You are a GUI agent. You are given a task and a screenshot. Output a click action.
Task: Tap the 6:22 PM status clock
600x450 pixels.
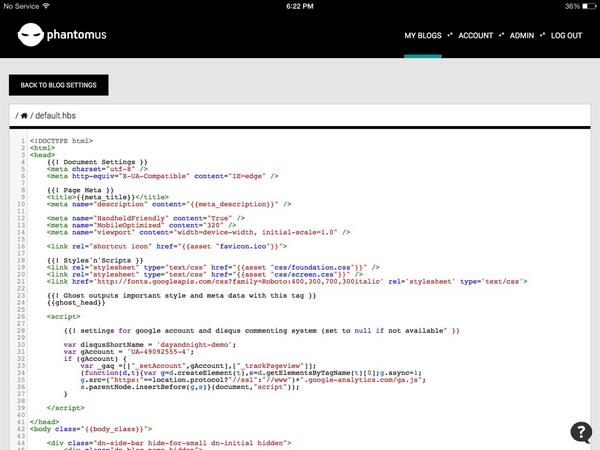tap(300, 6)
